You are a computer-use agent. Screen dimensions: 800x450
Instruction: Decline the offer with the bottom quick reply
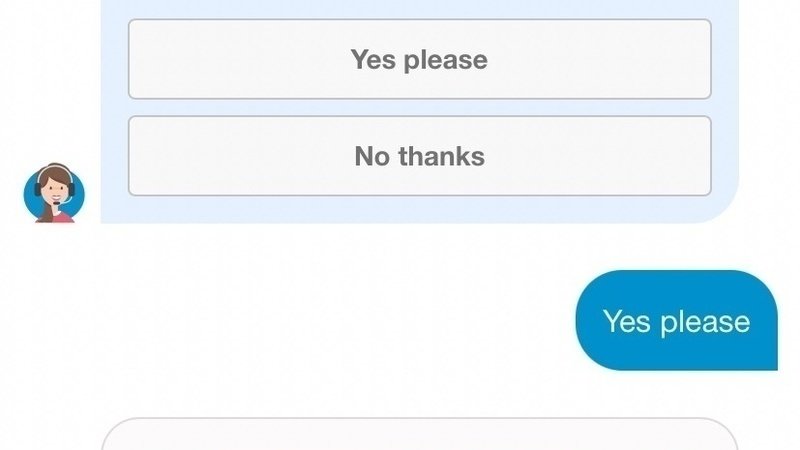pyautogui.click(x=419, y=156)
